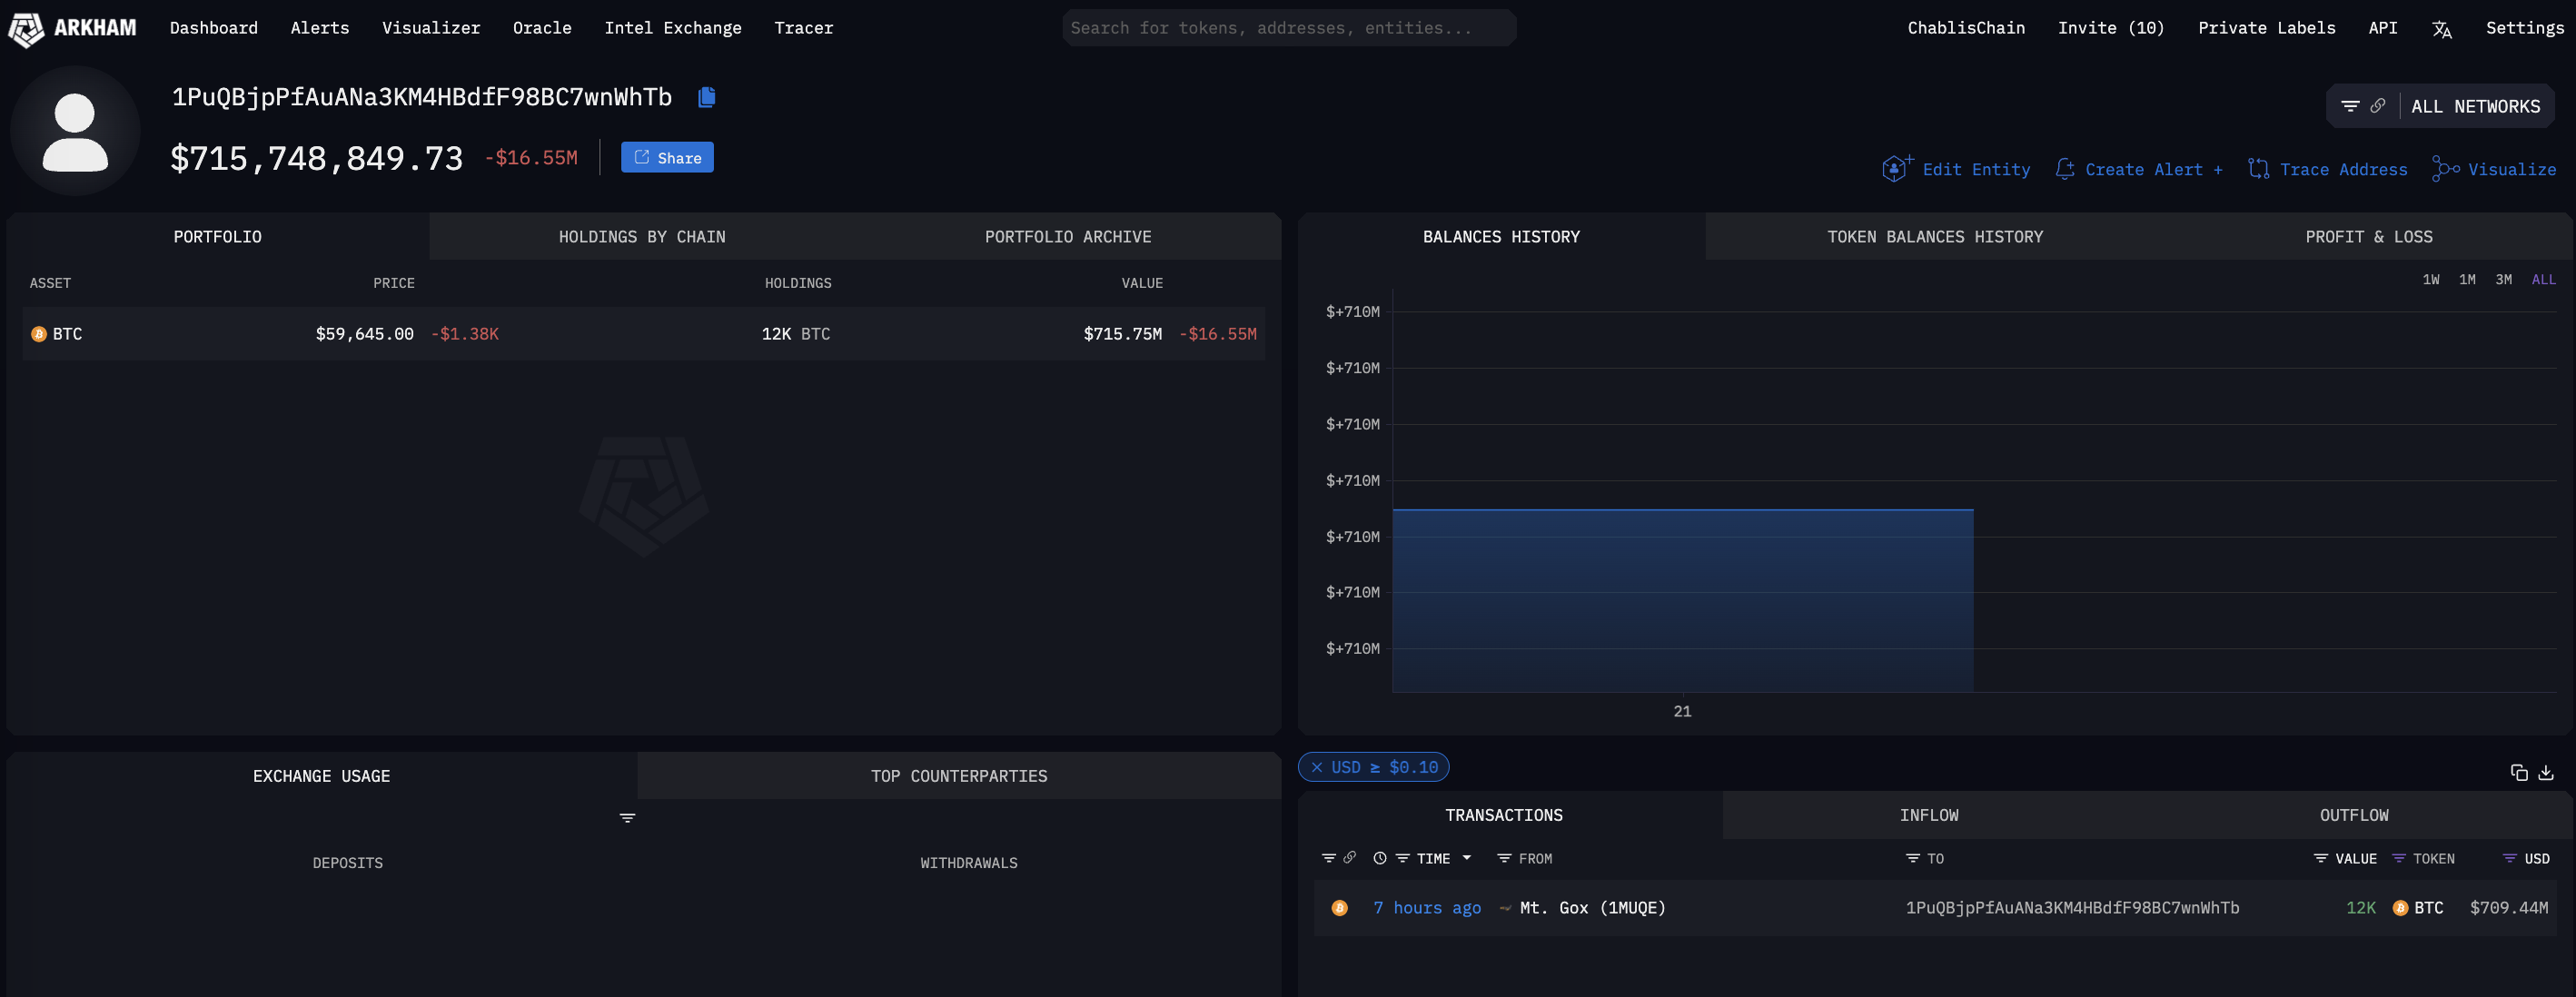Select the 1M chart range
The width and height of the screenshot is (2576, 997).
click(x=2467, y=280)
